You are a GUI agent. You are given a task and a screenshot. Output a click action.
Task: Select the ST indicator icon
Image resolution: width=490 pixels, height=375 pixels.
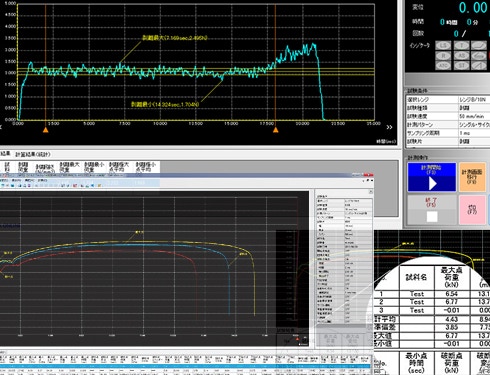pyautogui.click(x=461, y=66)
